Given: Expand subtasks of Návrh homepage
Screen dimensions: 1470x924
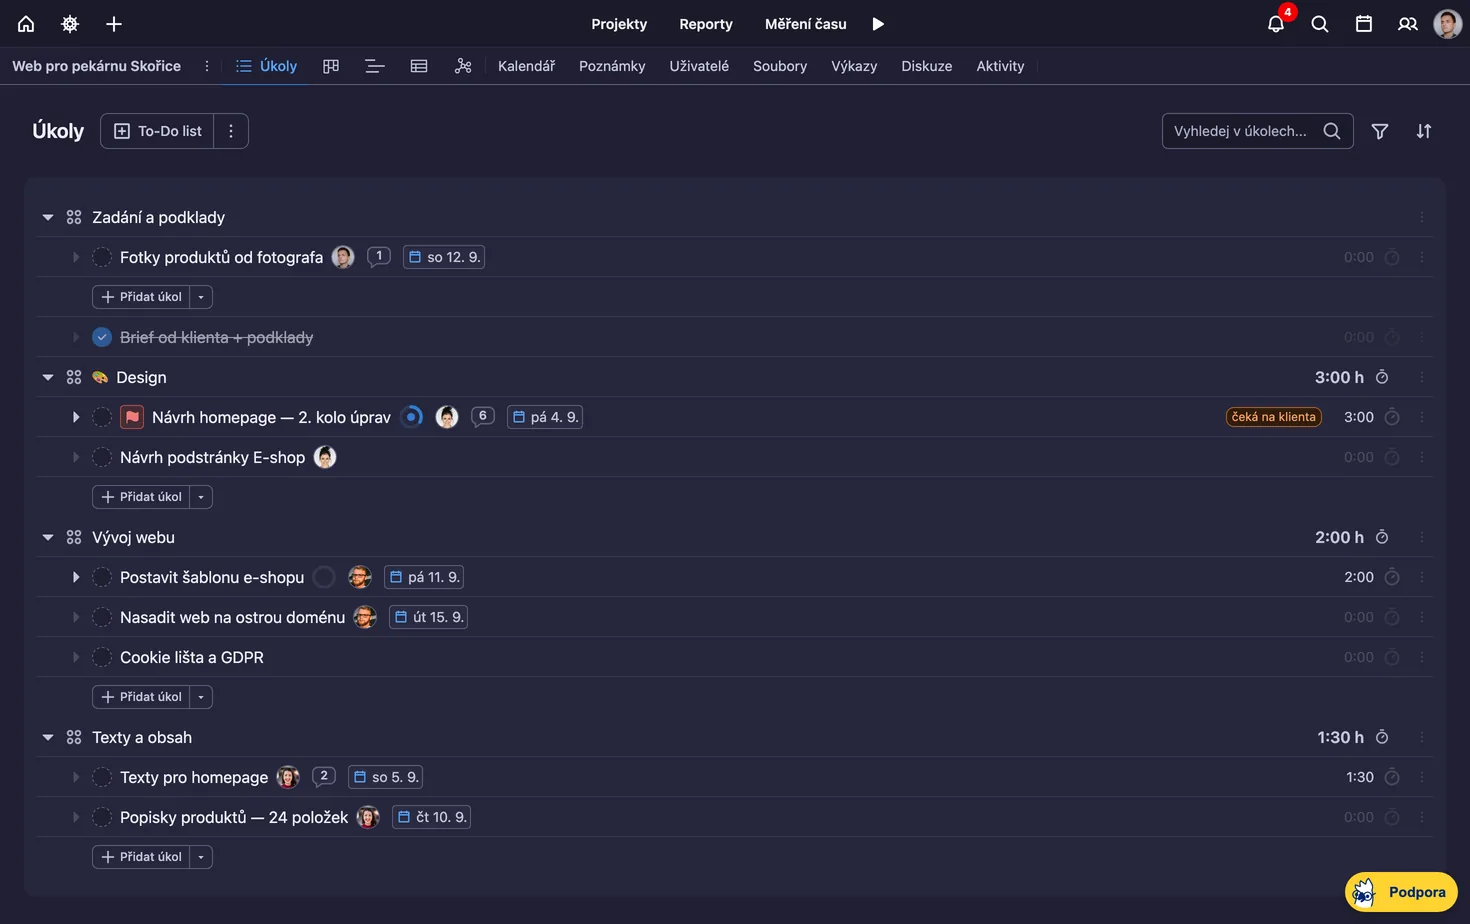Looking at the screenshot, I should [x=76, y=417].
